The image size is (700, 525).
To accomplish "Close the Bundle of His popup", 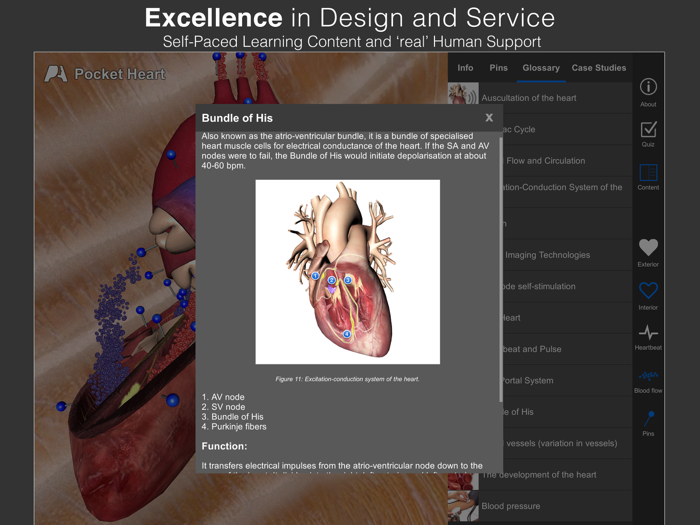I will click(489, 118).
